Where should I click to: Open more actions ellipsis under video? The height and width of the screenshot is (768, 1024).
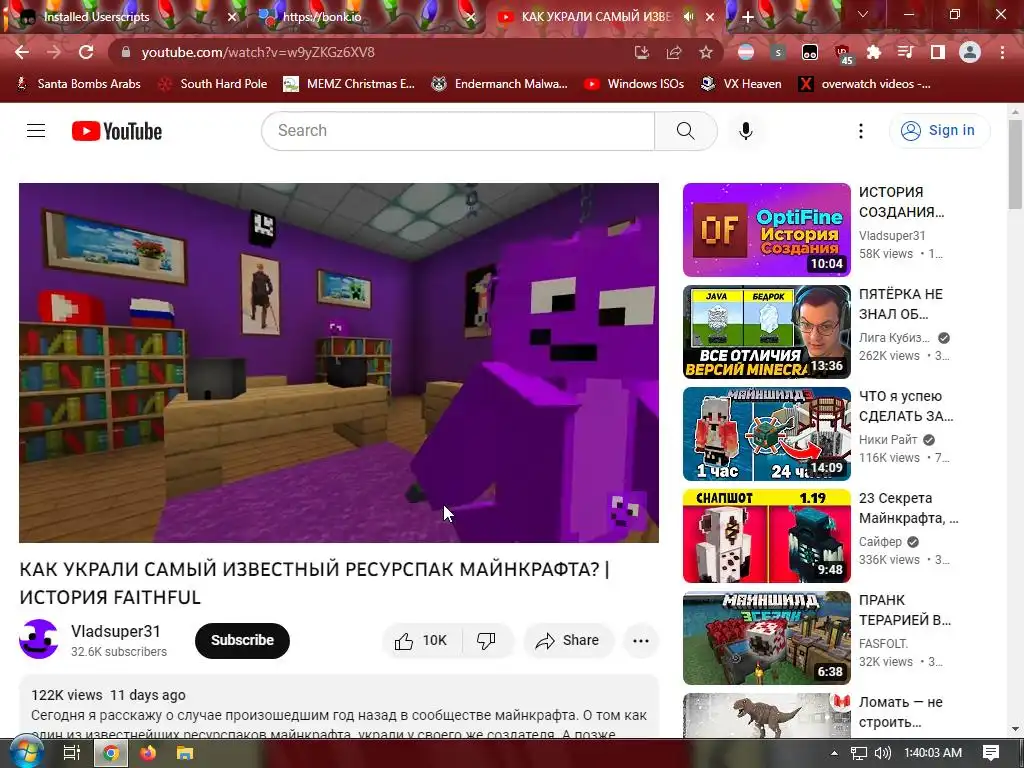(x=641, y=641)
